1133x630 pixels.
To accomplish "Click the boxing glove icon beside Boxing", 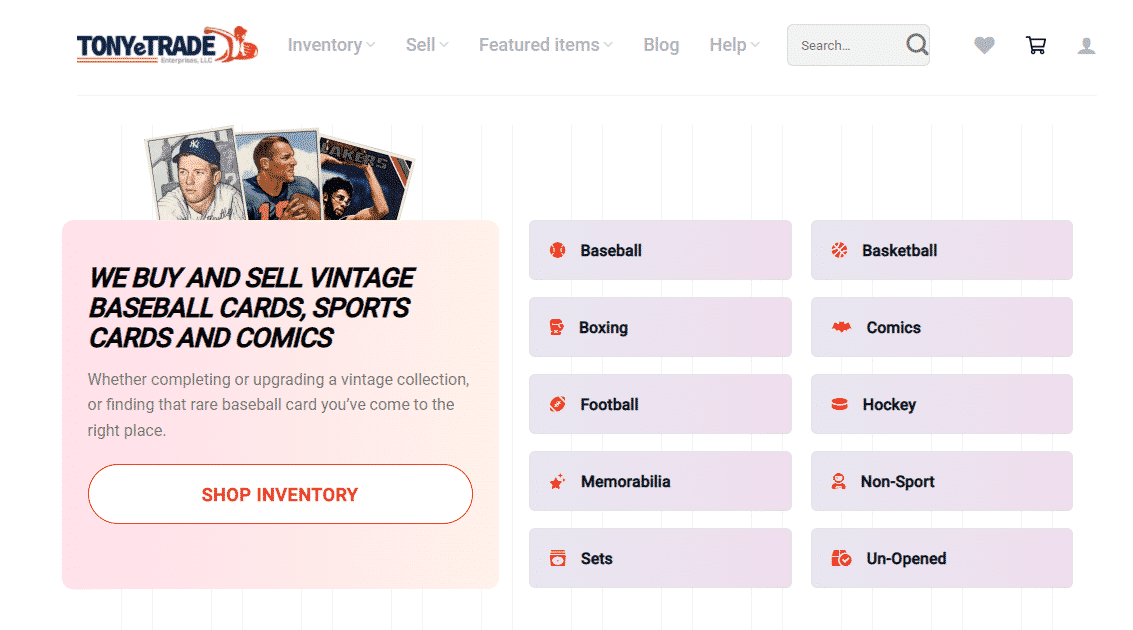I will click(557, 327).
